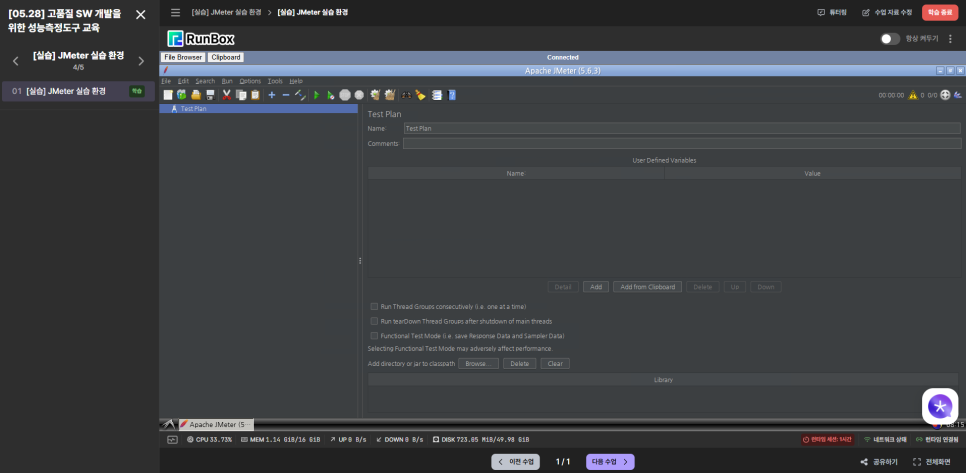Click the remote threads globe icon
This screenshot has width=966, height=473.
click(945, 95)
